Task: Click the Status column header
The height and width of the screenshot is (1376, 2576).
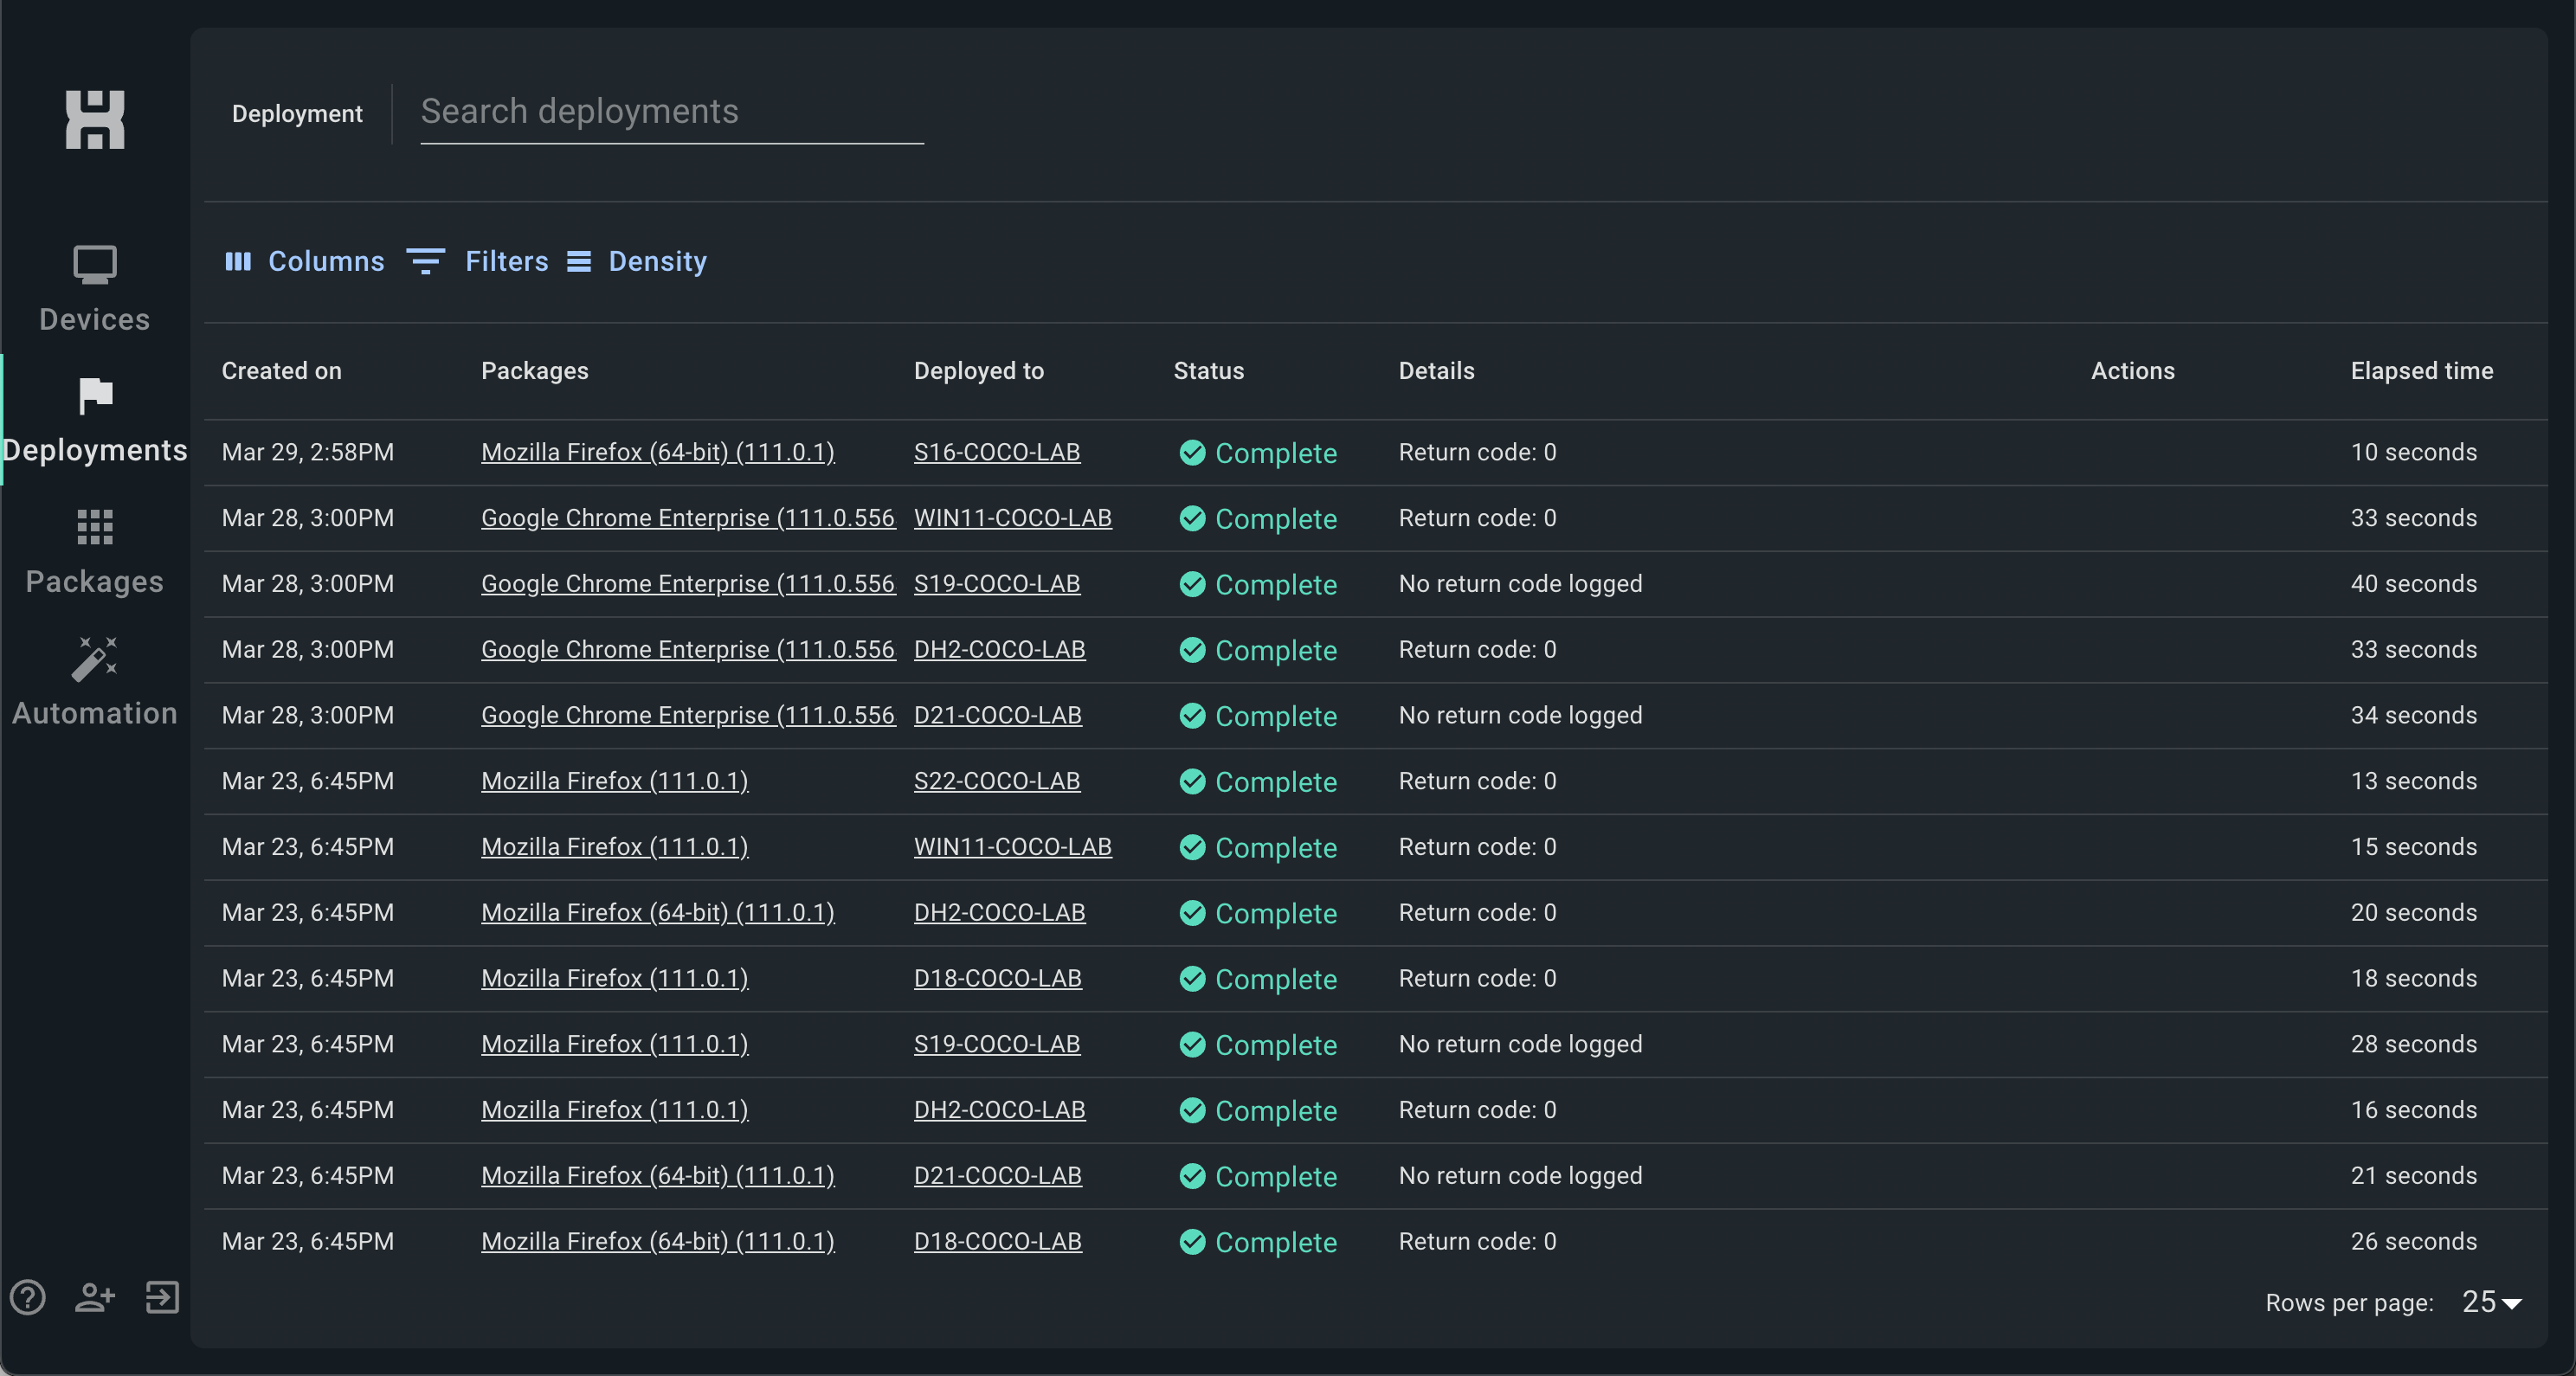Action: tap(1208, 371)
